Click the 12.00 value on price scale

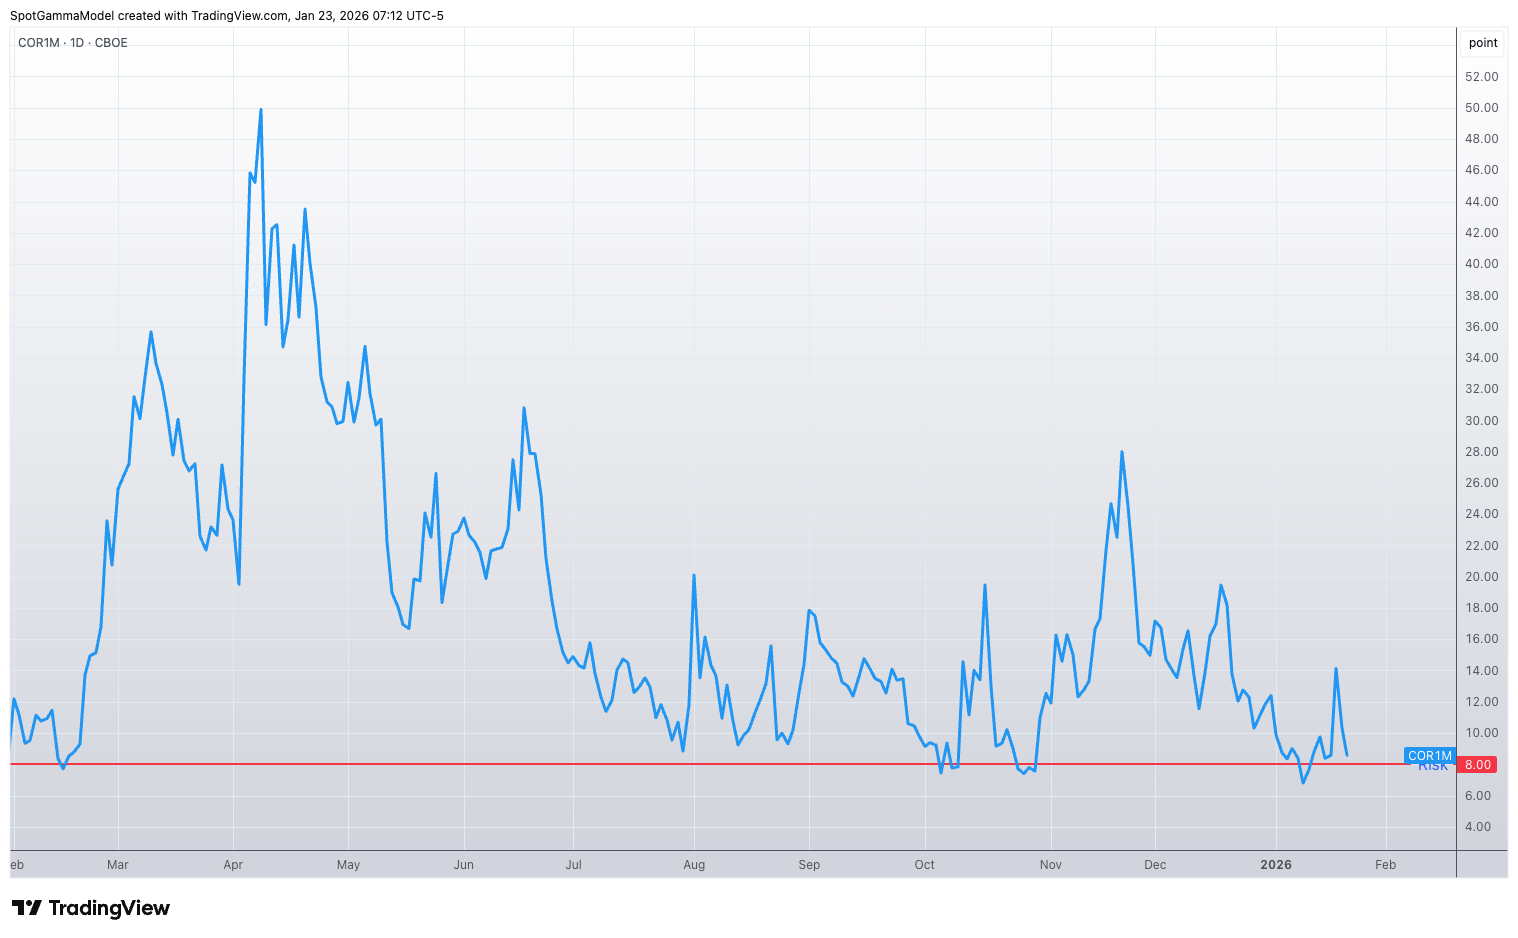click(x=1481, y=702)
